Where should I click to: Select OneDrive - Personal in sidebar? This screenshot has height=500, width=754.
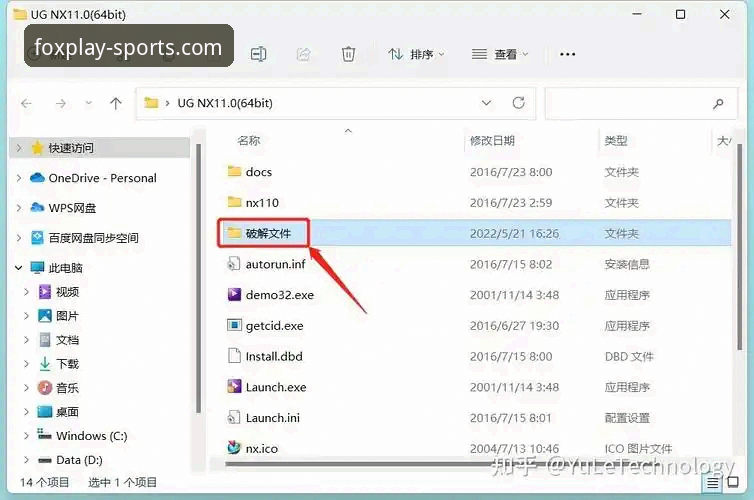pos(102,178)
